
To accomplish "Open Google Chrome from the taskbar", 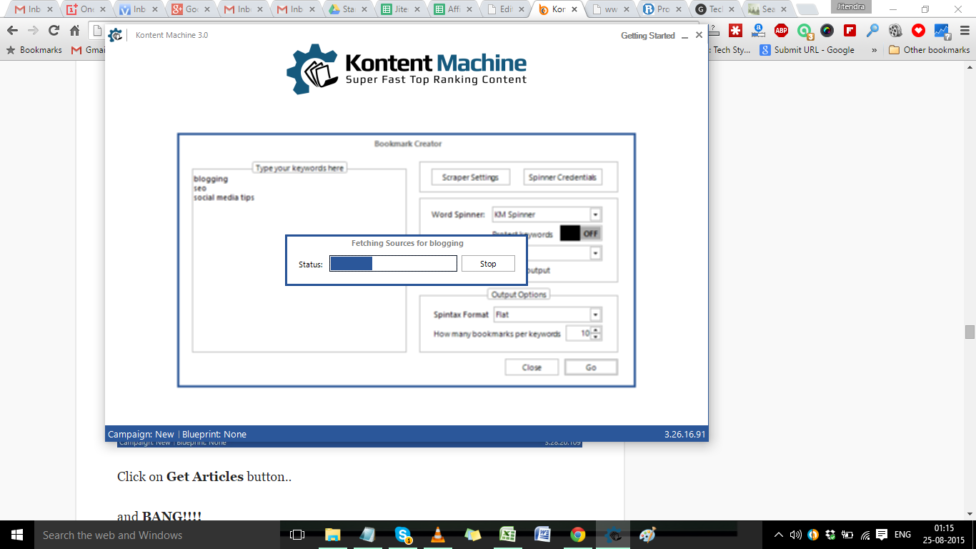I will [578, 535].
